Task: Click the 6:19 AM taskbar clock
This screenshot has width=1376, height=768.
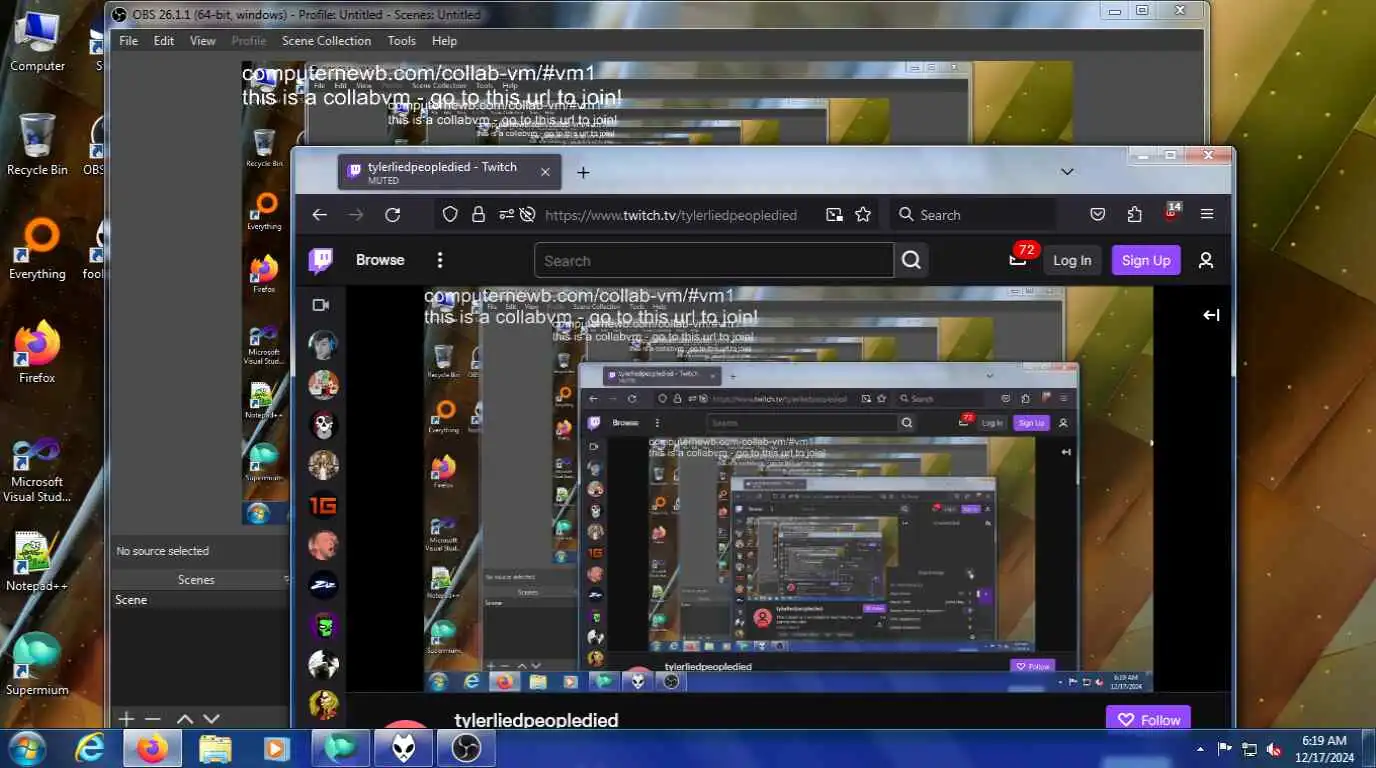Action: (1325, 748)
